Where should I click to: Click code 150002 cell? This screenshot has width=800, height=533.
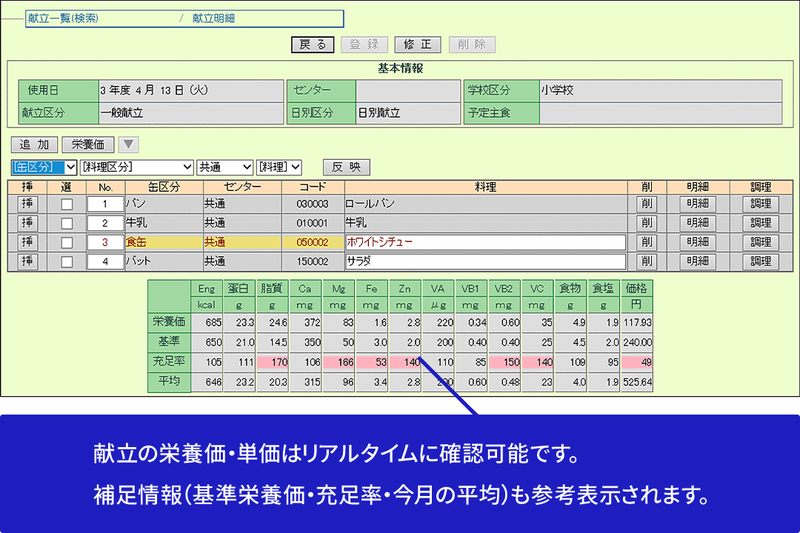[x=312, y=262]
